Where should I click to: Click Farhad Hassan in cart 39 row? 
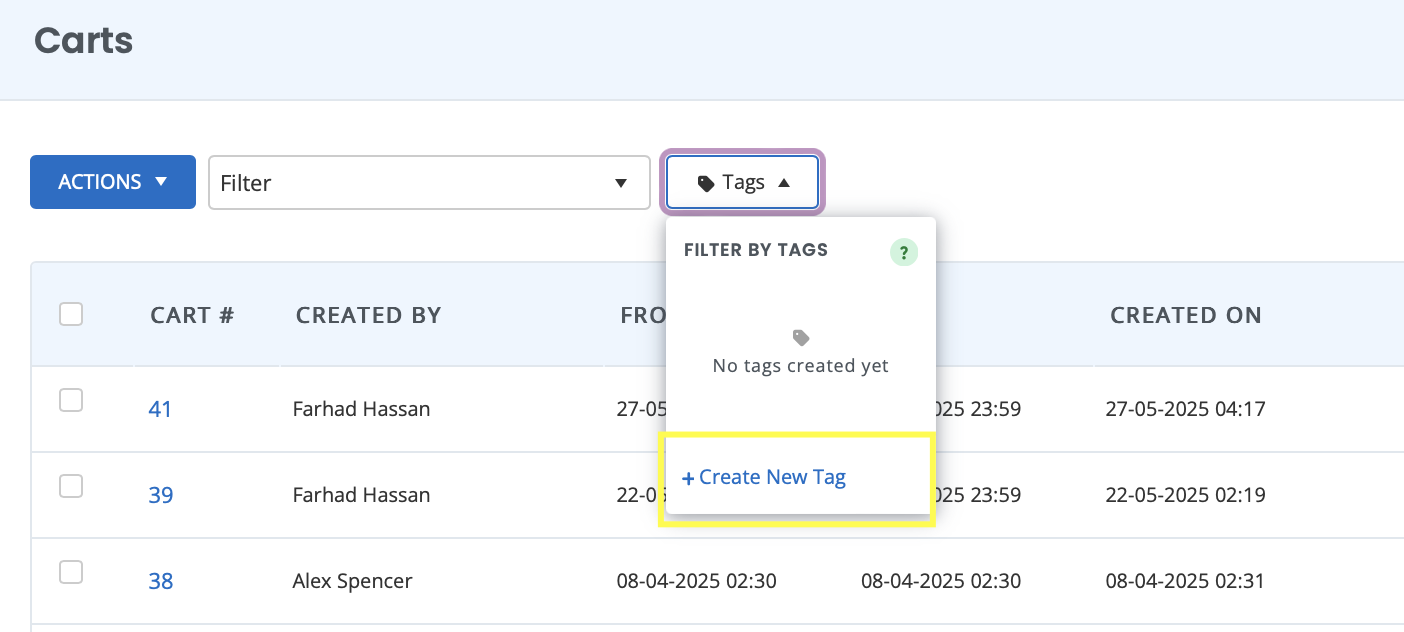coord(362,495)
